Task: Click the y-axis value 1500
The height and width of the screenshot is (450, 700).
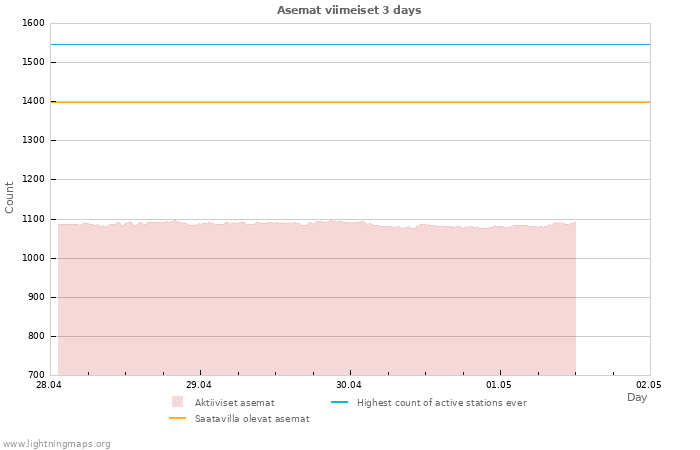Action: (x=33, y=62)
